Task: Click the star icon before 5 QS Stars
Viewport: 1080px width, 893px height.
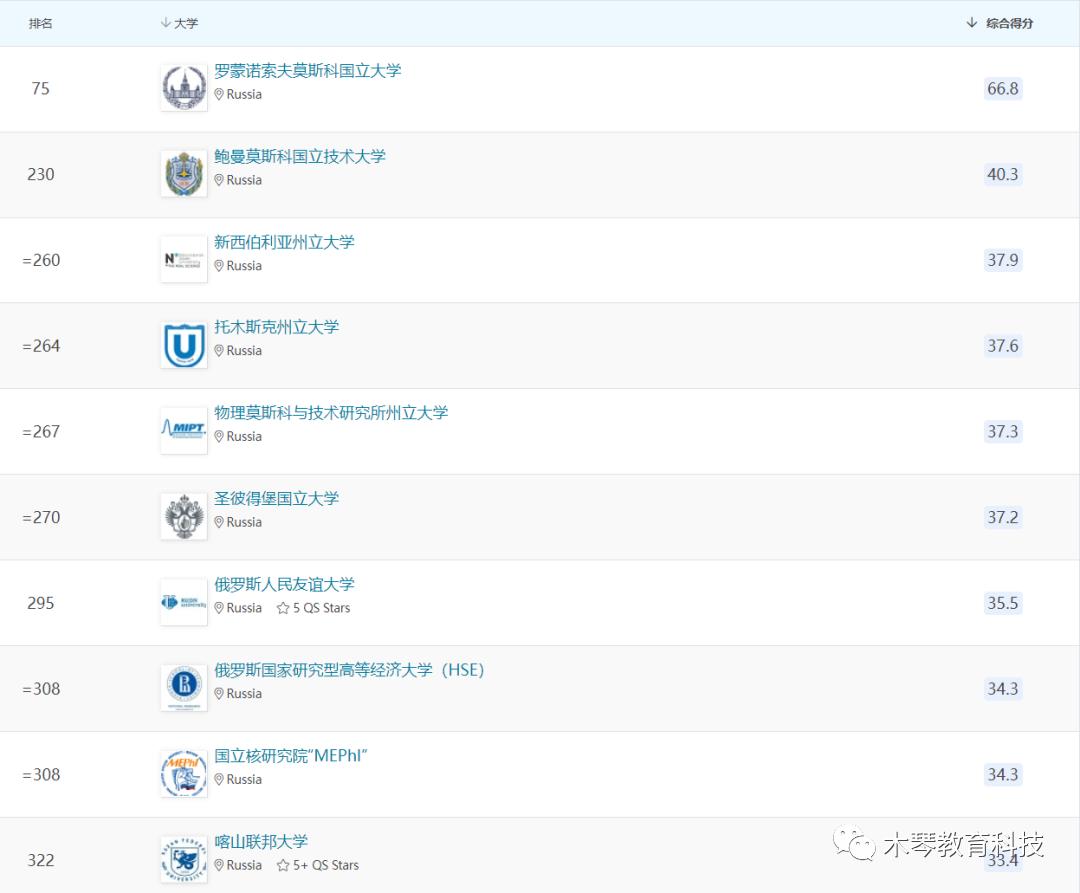Action: click(x=283, y=607)
